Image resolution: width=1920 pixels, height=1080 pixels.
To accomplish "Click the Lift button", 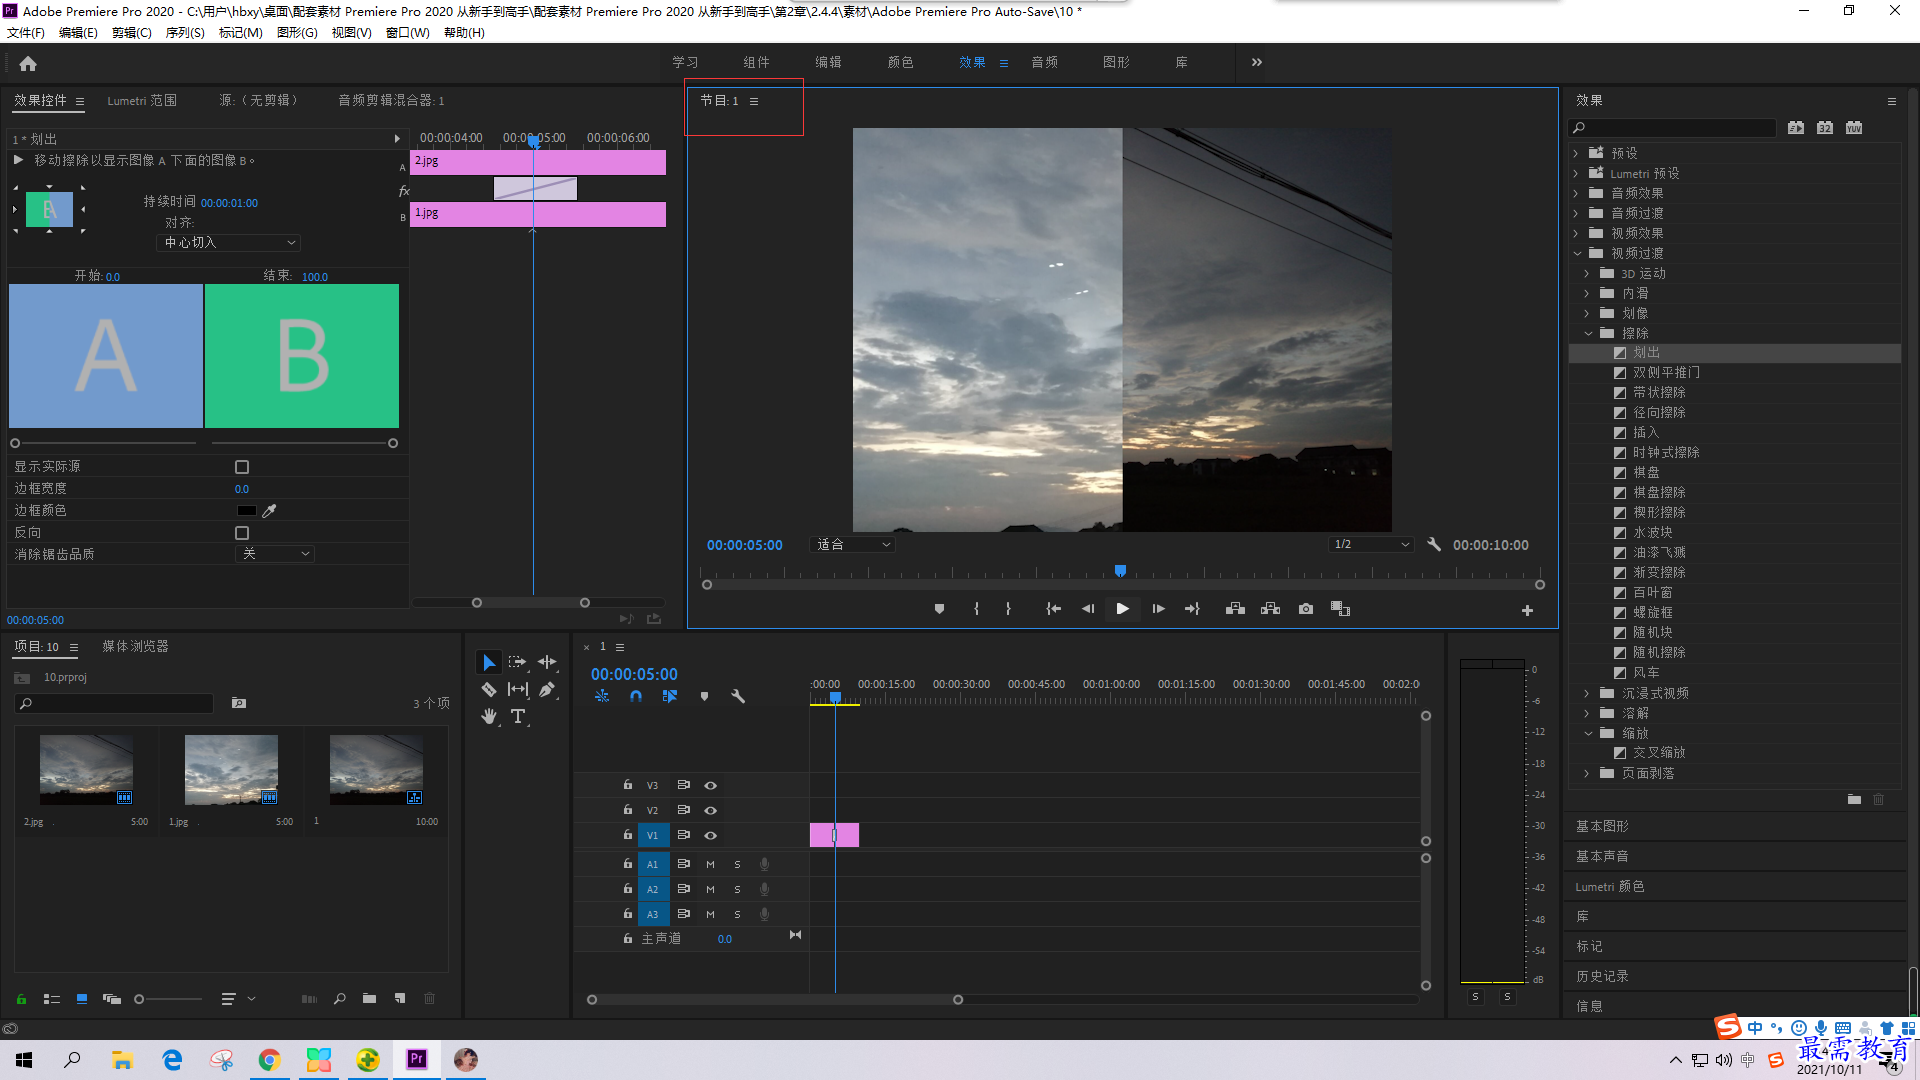I will pos(1235,609).
